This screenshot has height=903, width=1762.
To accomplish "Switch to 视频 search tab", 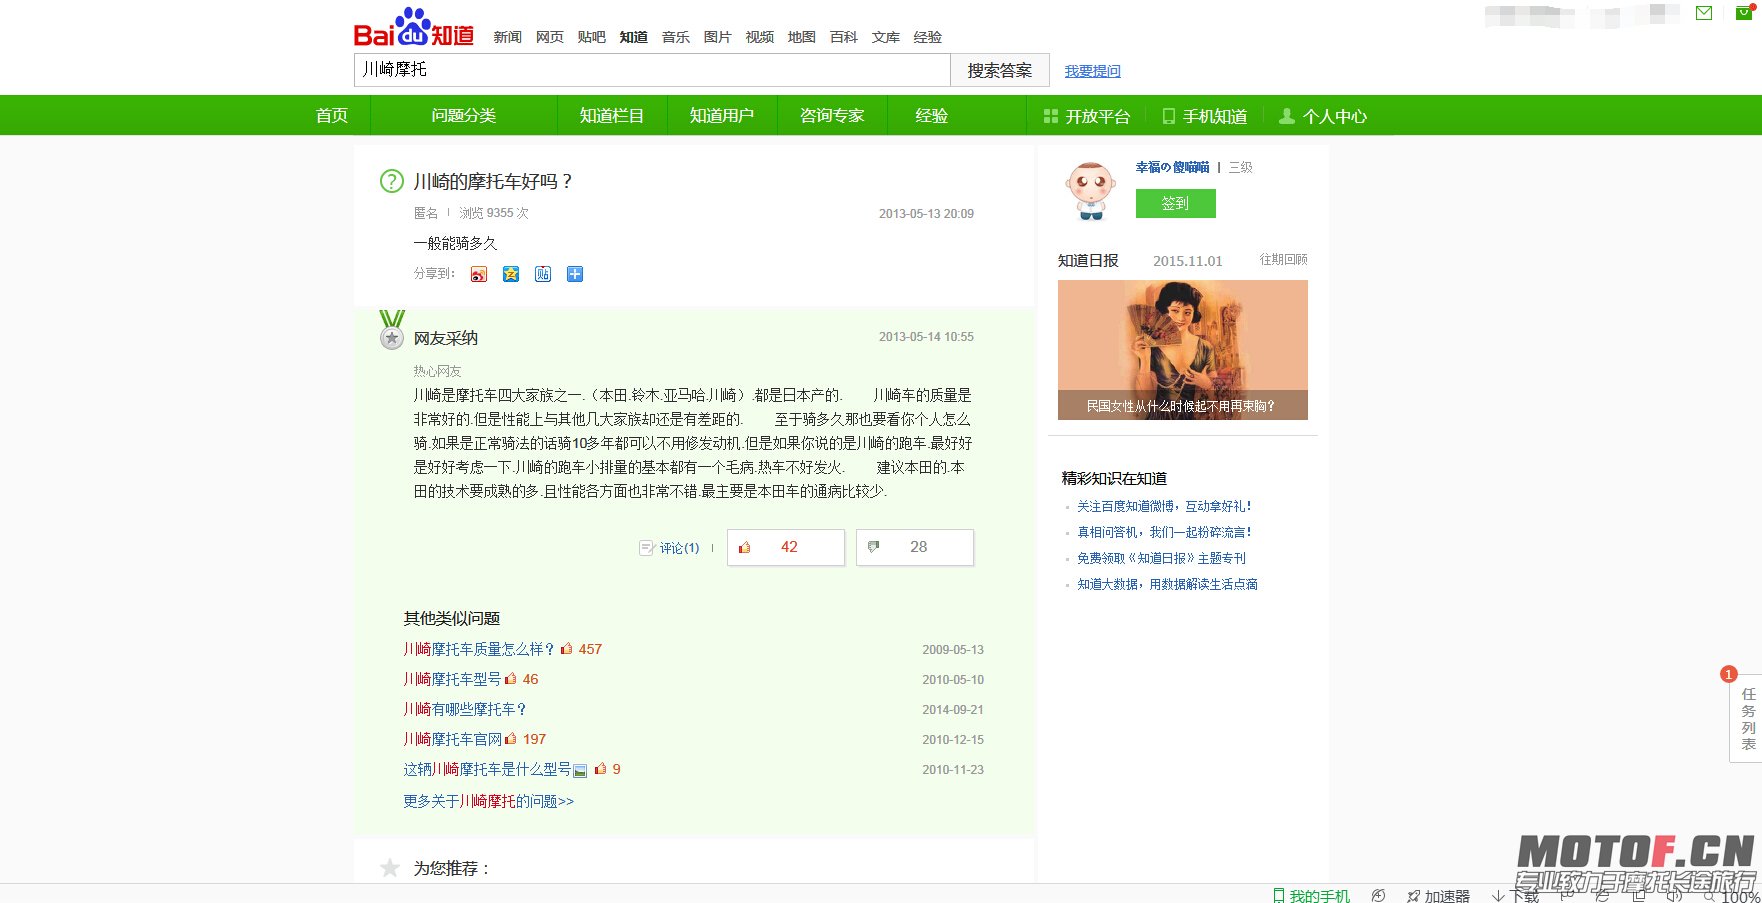I will click(x=760, y=37).
